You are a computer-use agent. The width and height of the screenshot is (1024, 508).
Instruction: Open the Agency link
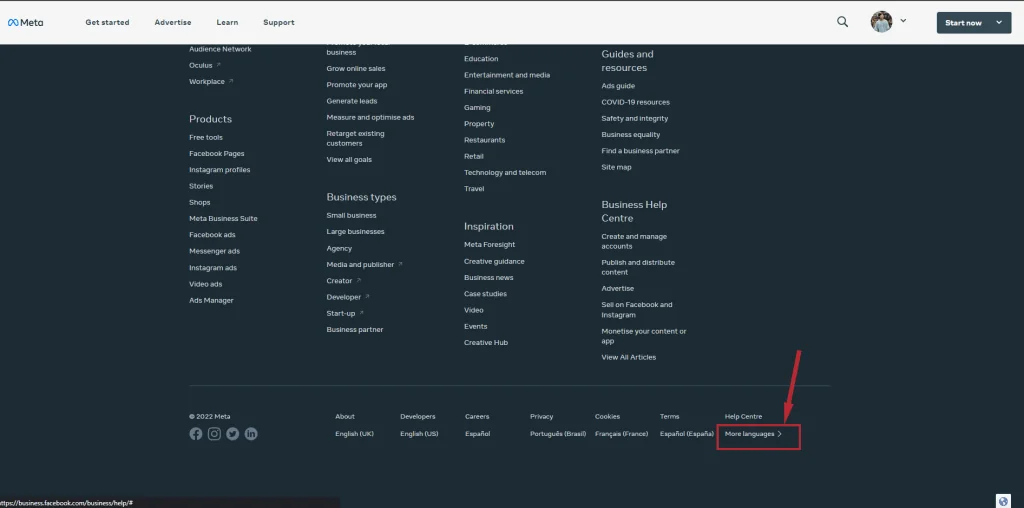[x=339, y=249]
